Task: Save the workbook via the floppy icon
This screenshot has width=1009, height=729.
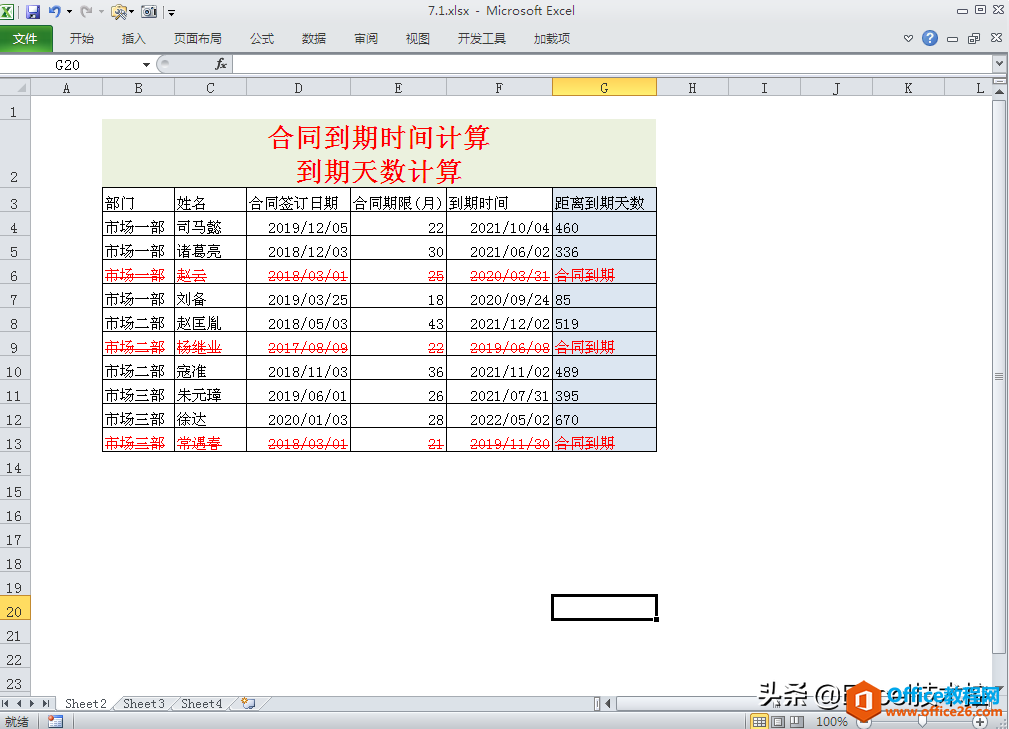Action: click(x=32, y=12)
